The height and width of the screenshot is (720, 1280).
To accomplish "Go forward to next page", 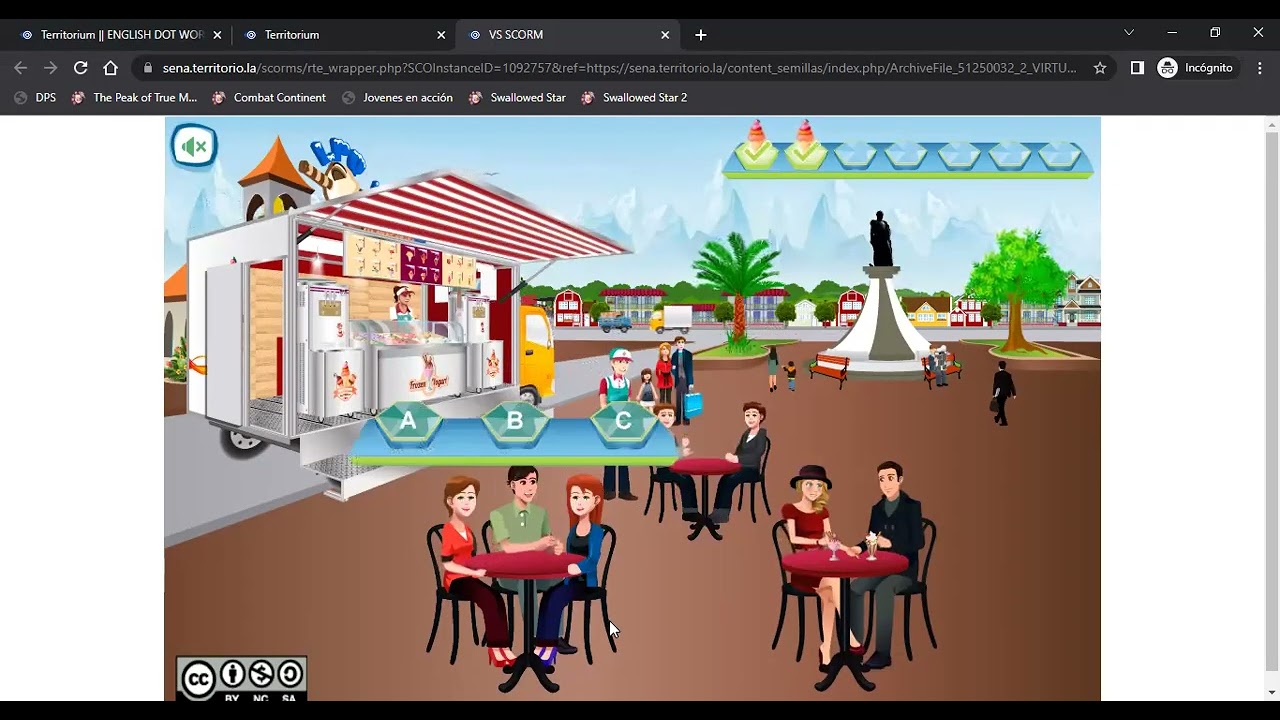I will tap(50, 68).
